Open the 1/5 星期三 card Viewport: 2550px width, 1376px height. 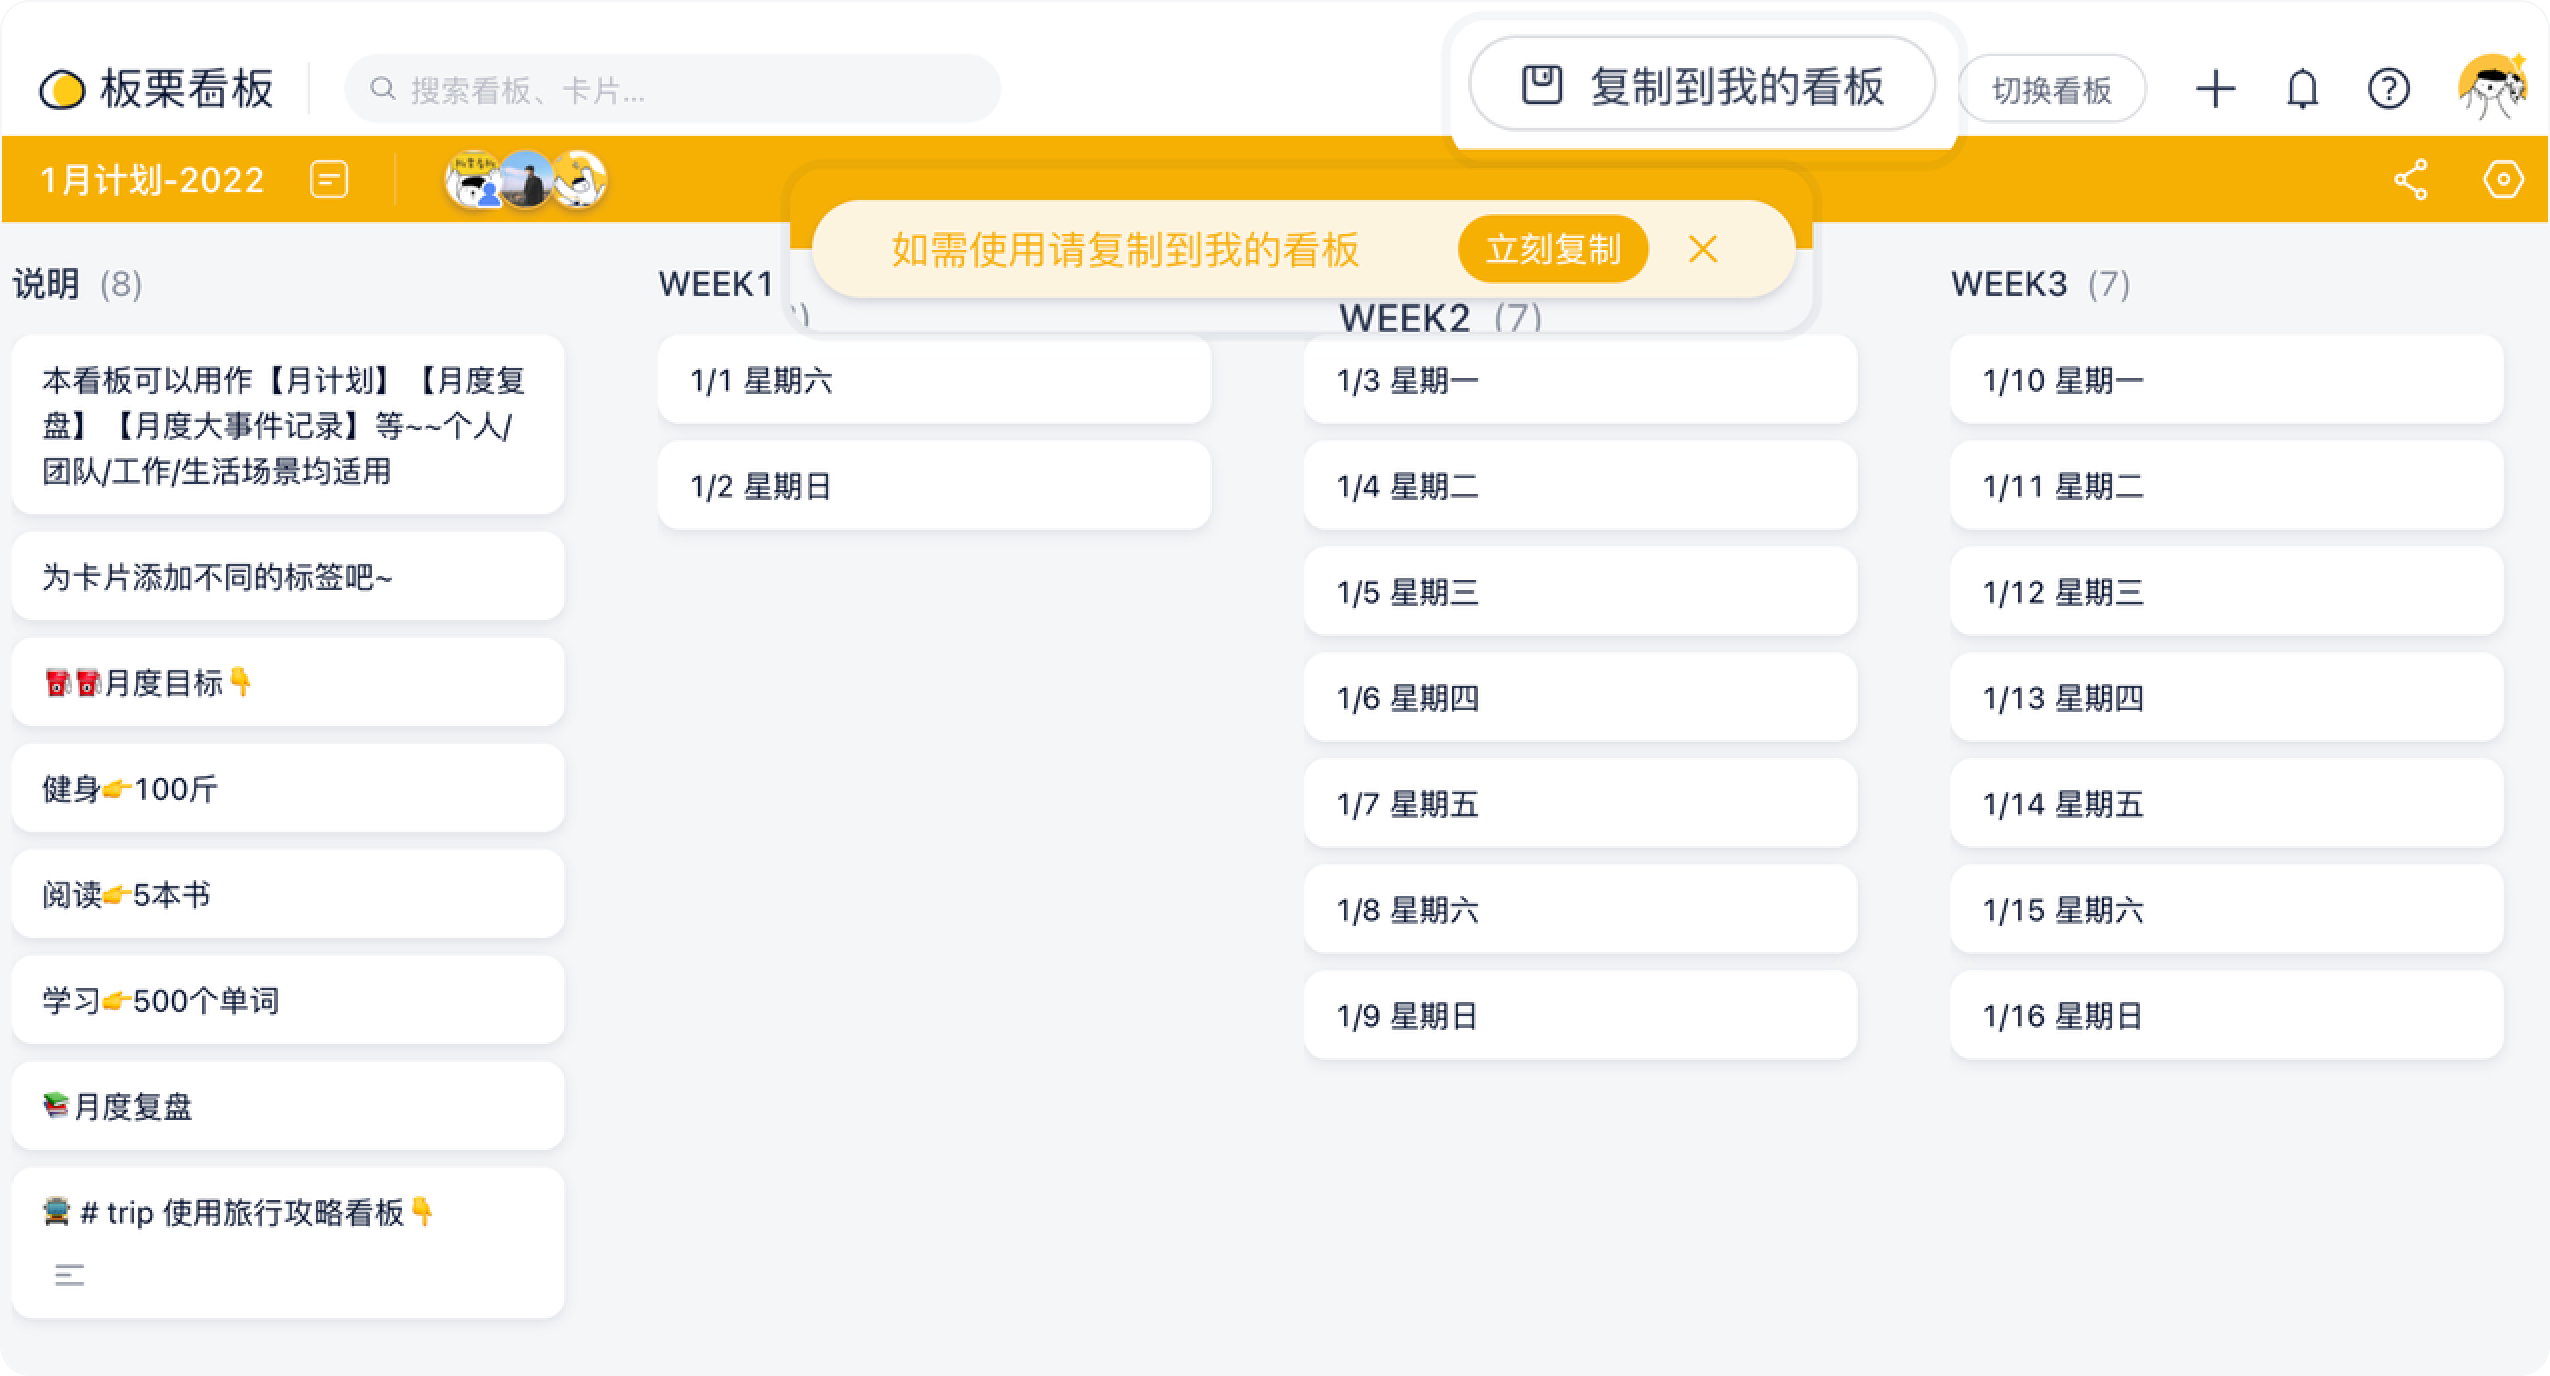pos(1579,593)
